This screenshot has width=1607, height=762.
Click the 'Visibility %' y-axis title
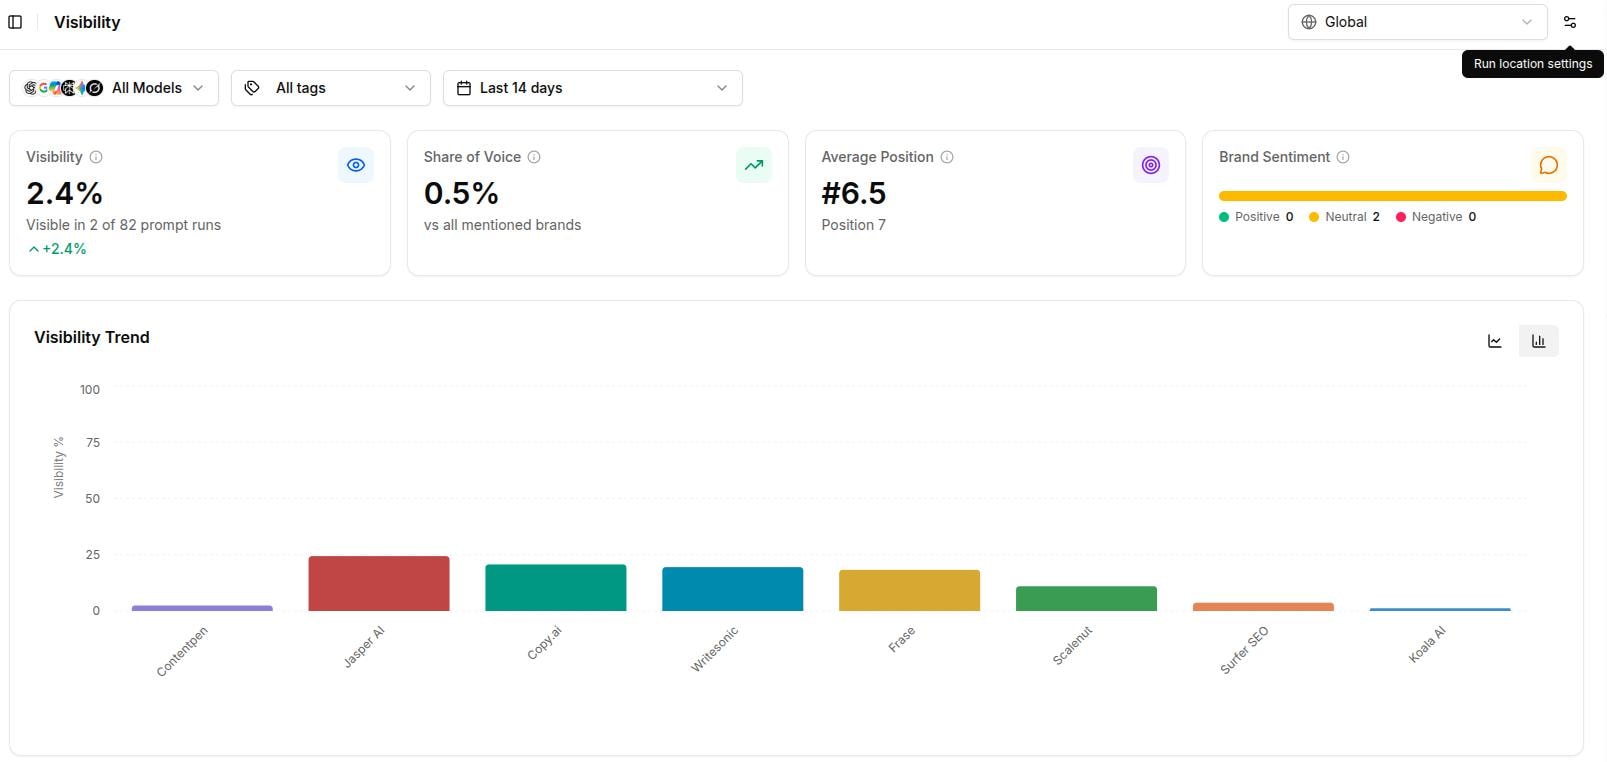click(x=58, y=468)
